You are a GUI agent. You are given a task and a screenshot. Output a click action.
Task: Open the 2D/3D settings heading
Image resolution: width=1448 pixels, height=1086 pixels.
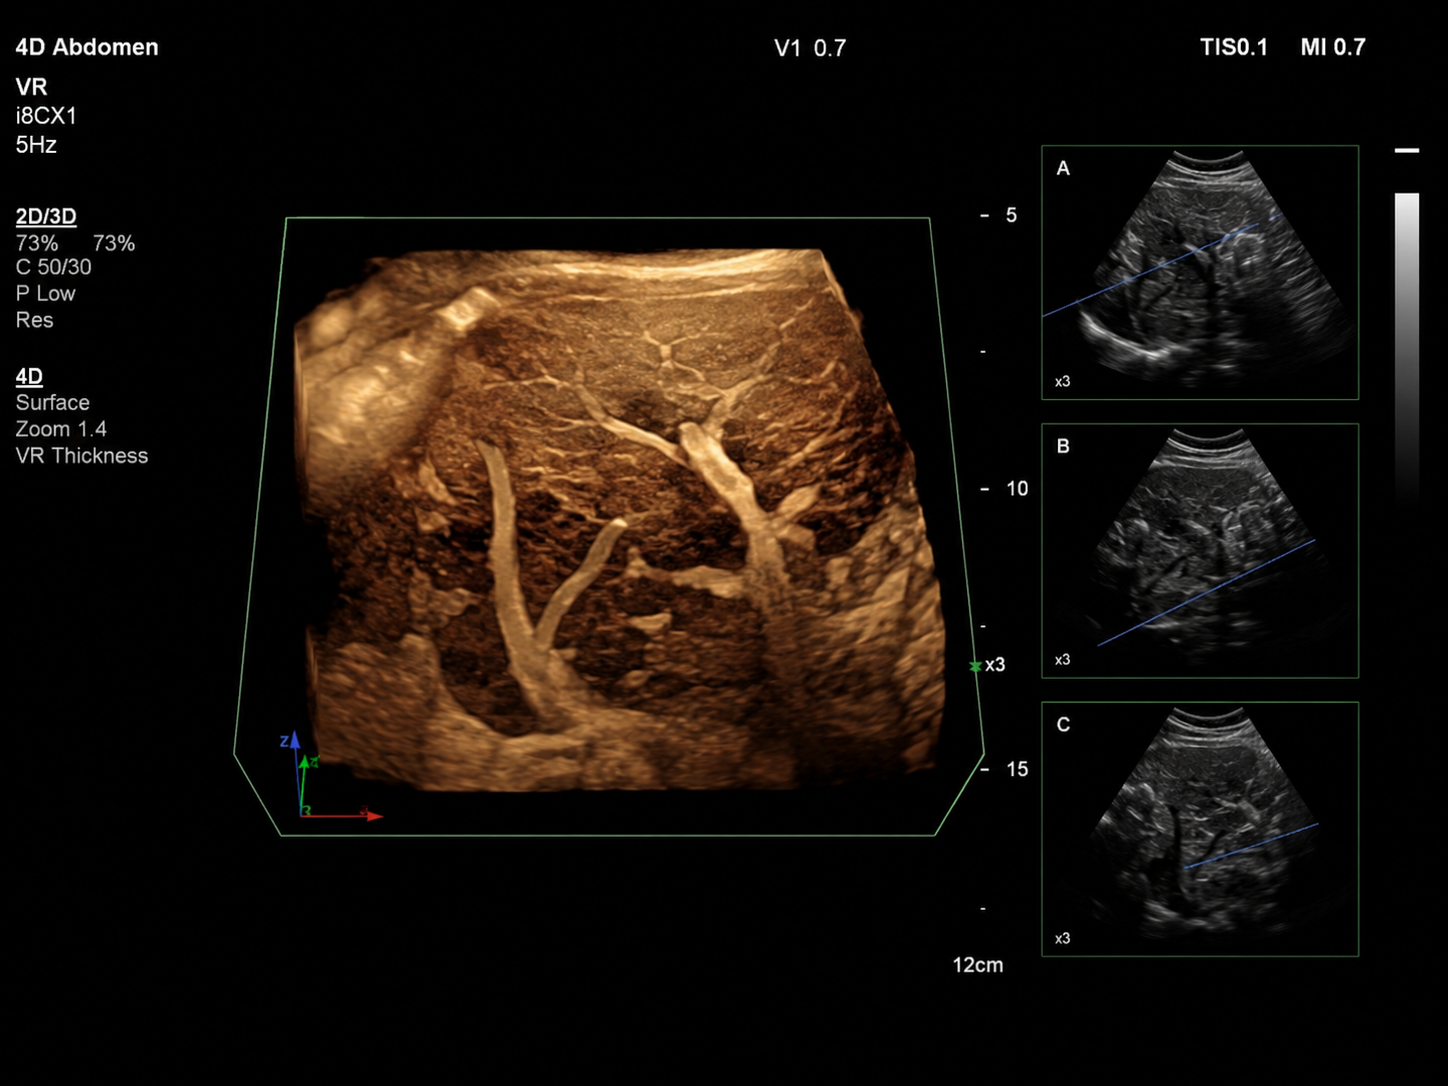click(46, 216)
